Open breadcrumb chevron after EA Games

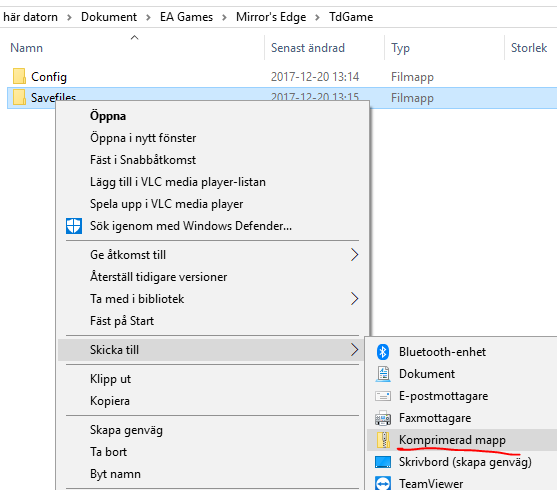[224, 17]
